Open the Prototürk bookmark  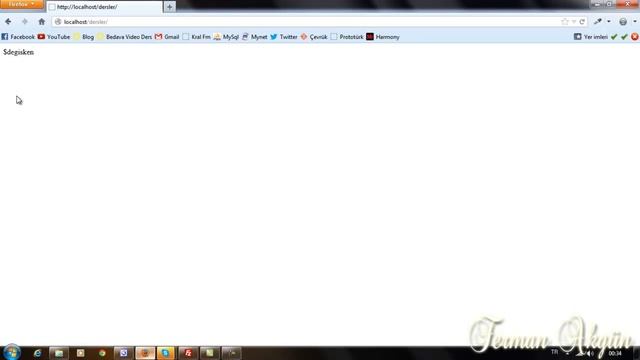click(347, 37)
